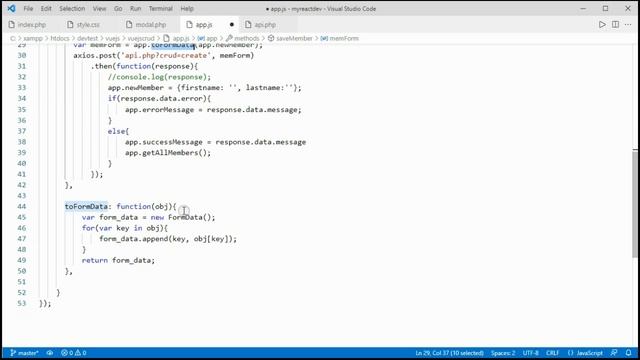Image resolution: width=640 pixels, height=360 pixels.
Task: Click devtest in the breadcrumb
Action: (x=87, y=38)
